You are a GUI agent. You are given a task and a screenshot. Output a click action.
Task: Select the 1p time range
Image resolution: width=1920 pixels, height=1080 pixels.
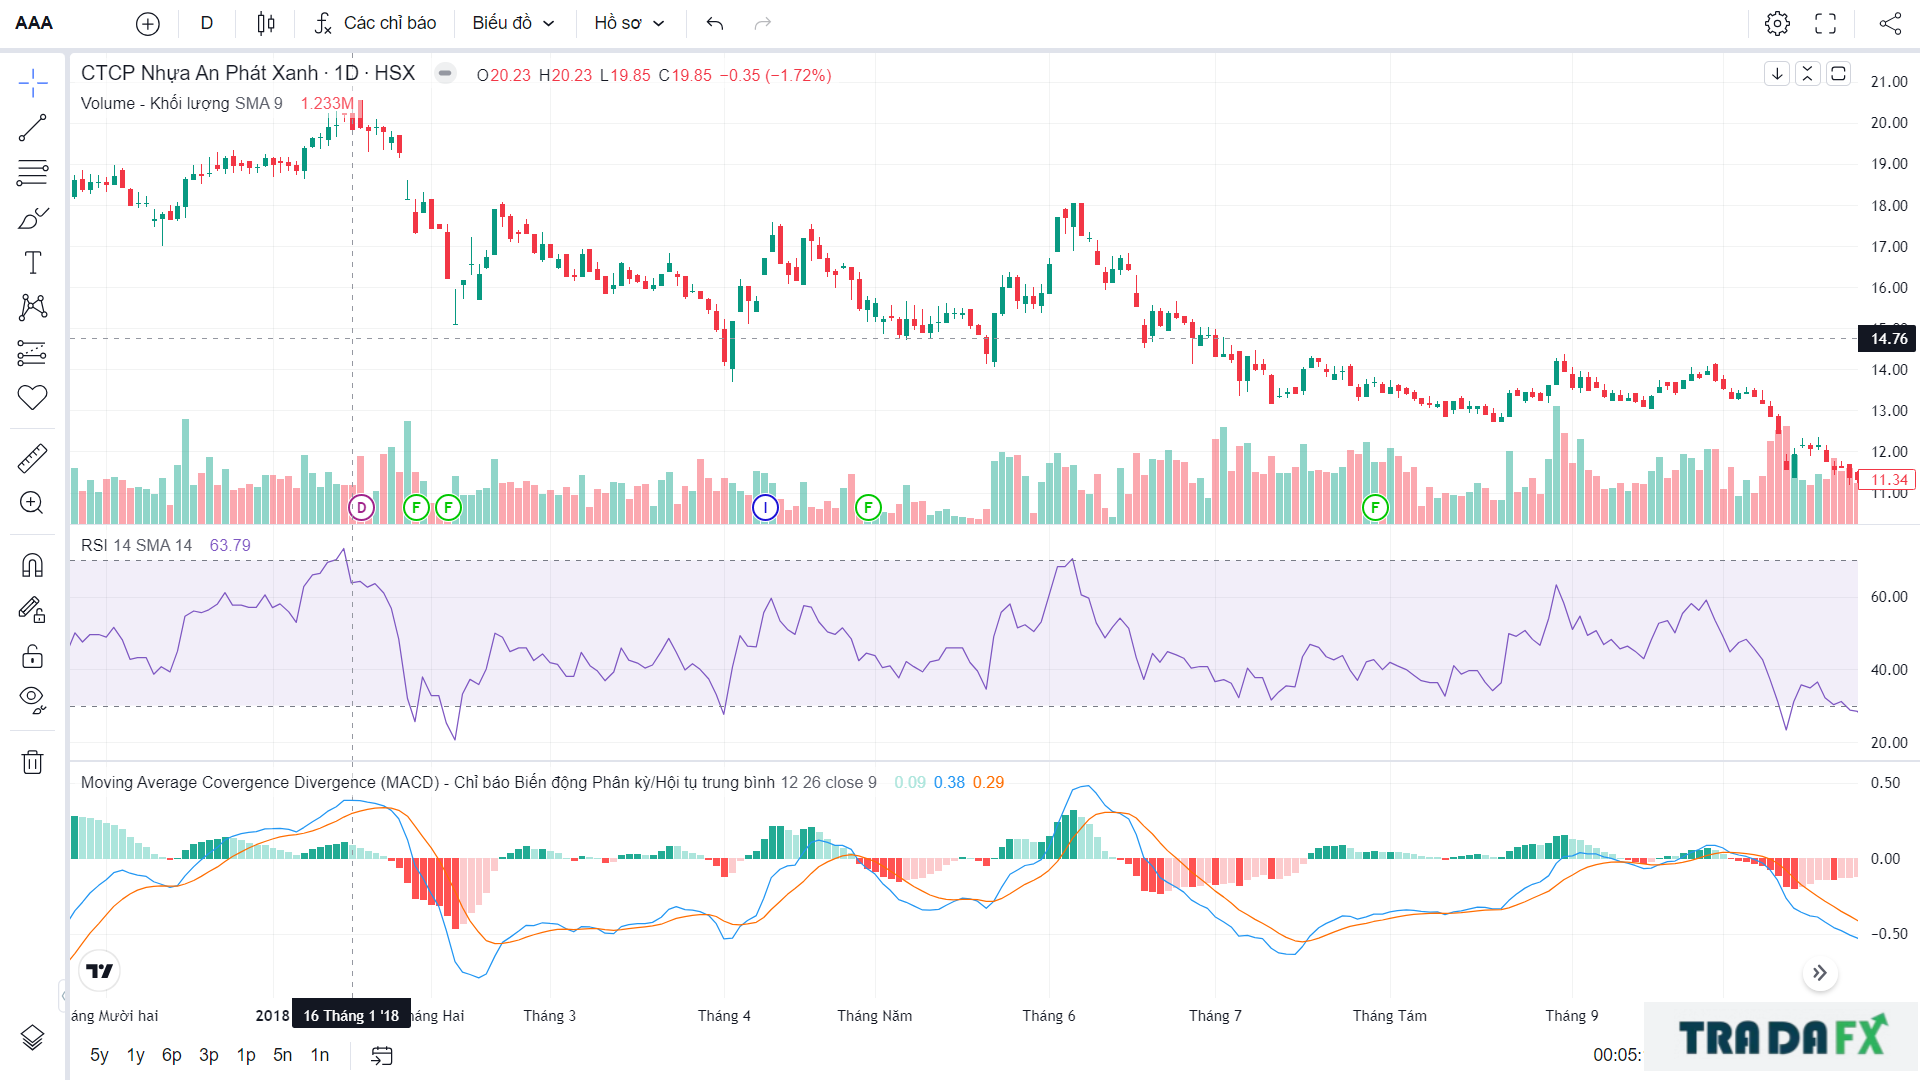(x=246, y=1055)
